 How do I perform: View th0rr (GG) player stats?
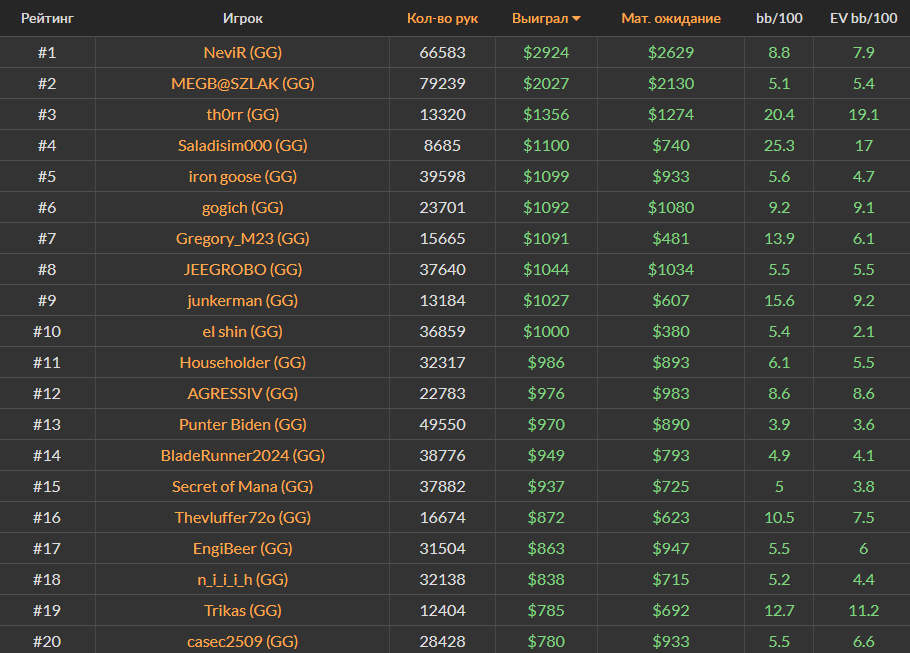pos(242,114)
